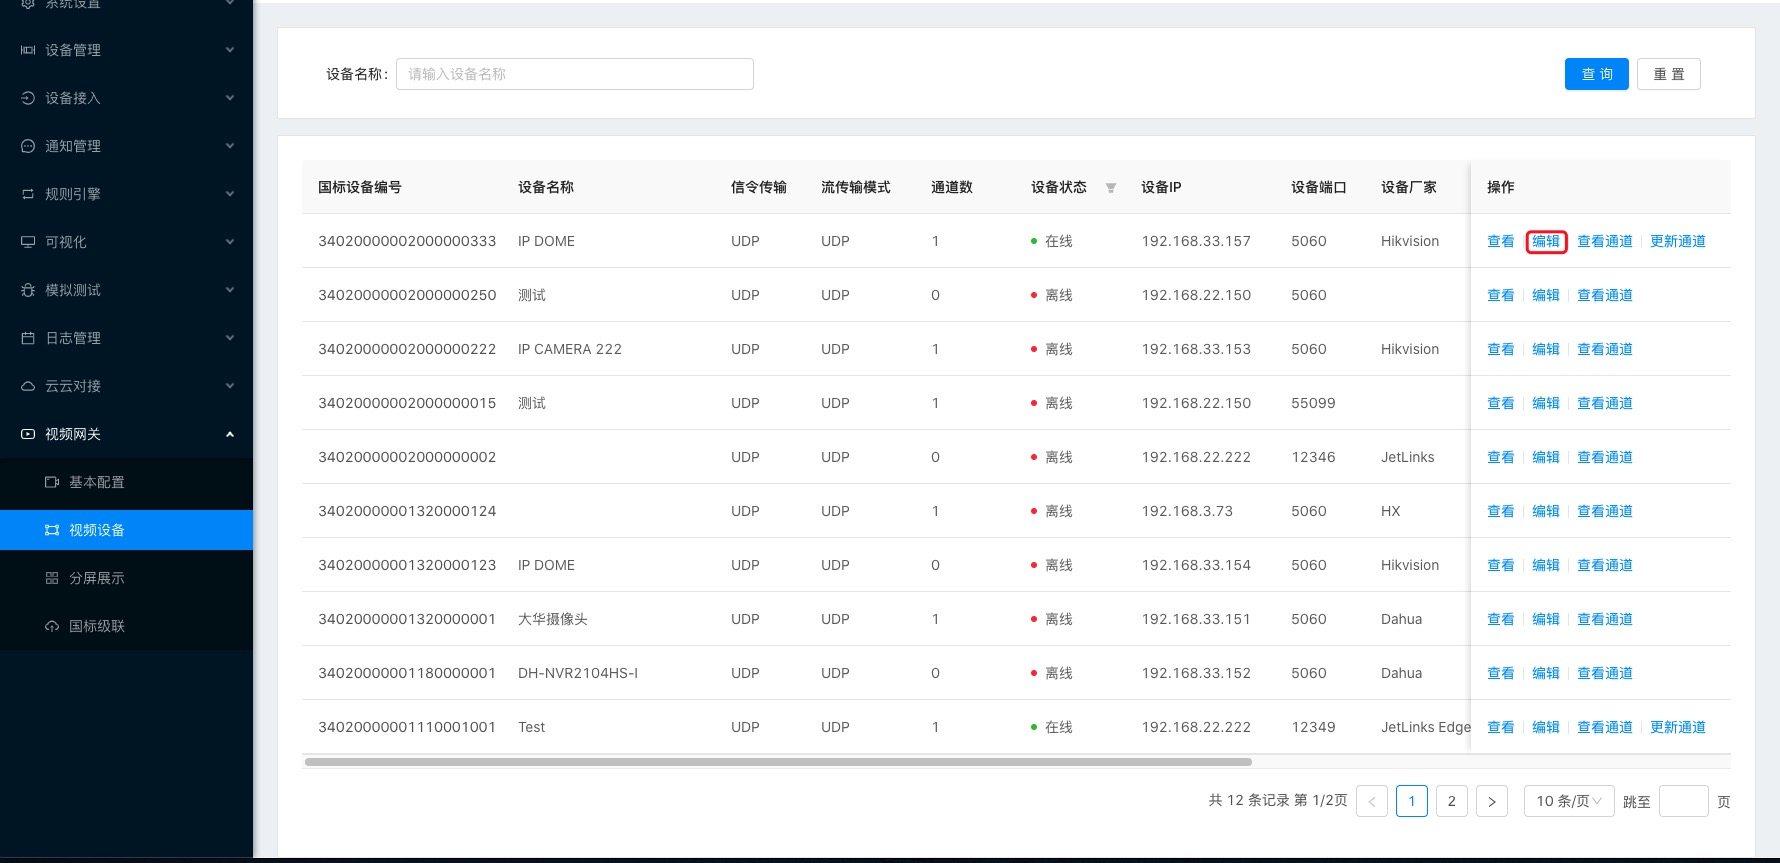Click the 可视化 monitor icon
The image size is (1780, 863).
(28, 242)
